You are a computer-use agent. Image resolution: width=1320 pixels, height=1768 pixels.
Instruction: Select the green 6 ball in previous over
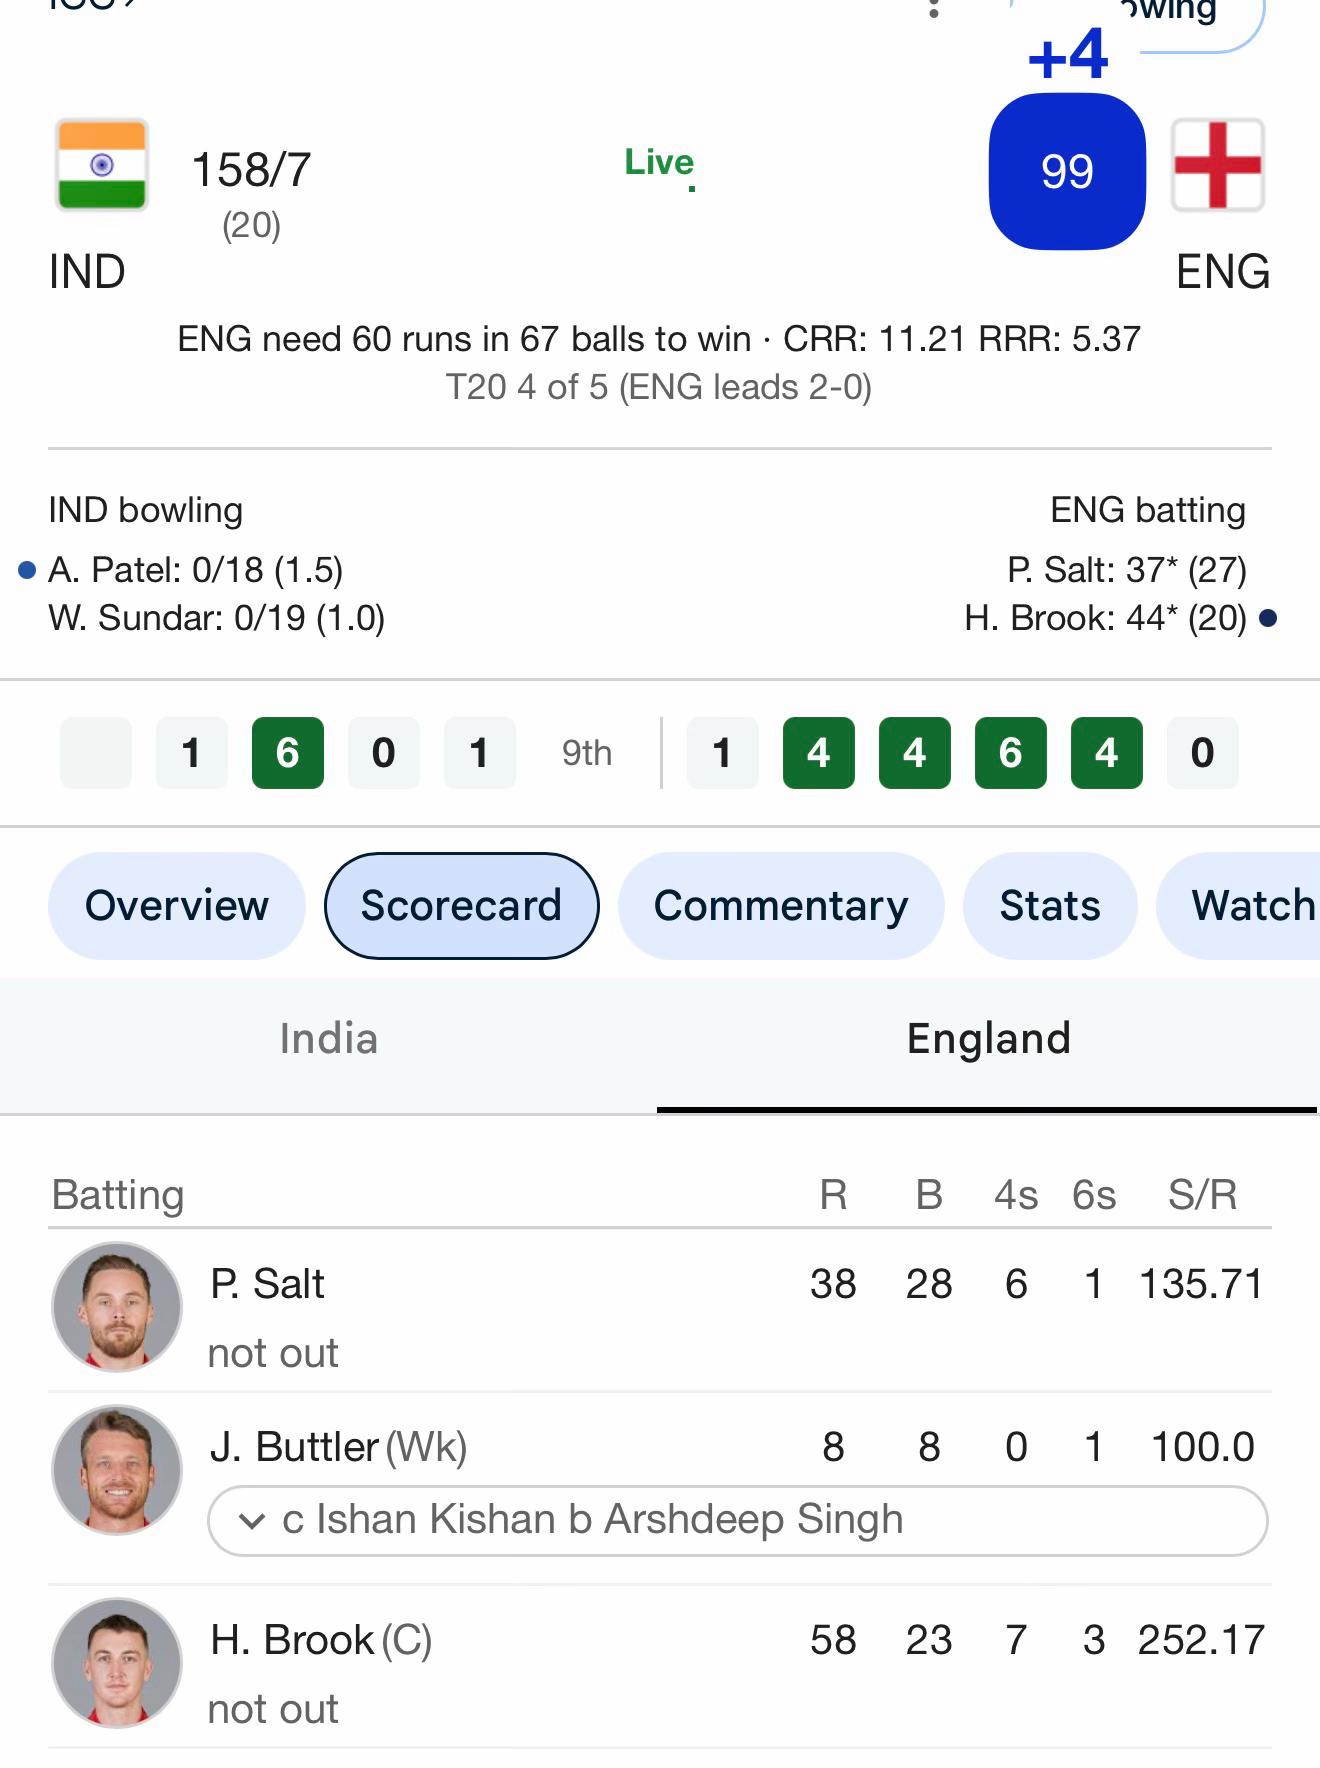(x=288, y=753)
